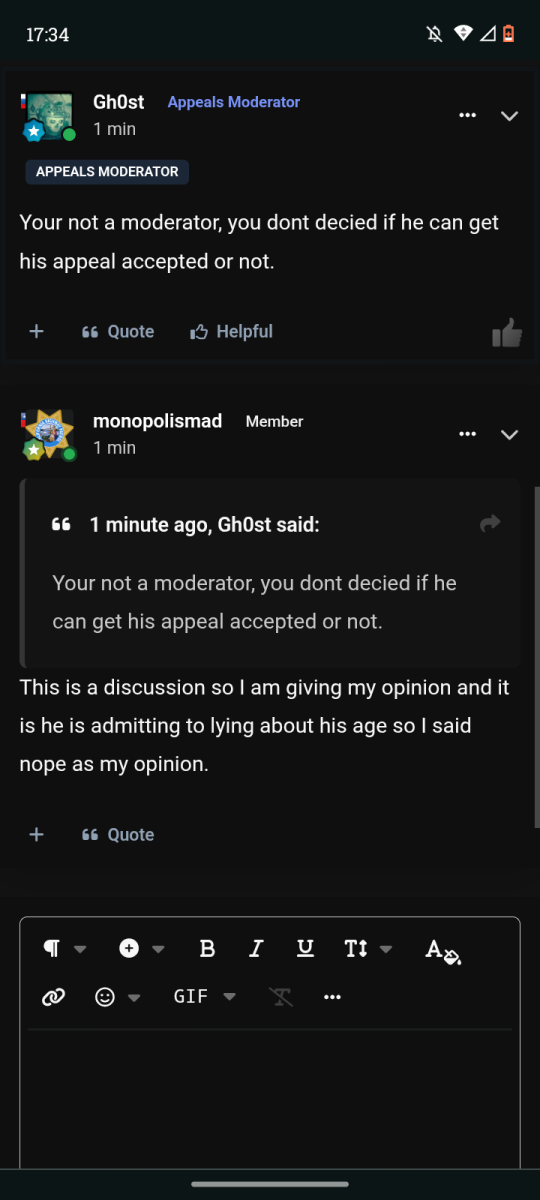Image resolution: width=540 pixels, height=1200 pixels.
Task: Click the thumbs up reaction on Gh0st's post
Action: click(x=508, y=333)
